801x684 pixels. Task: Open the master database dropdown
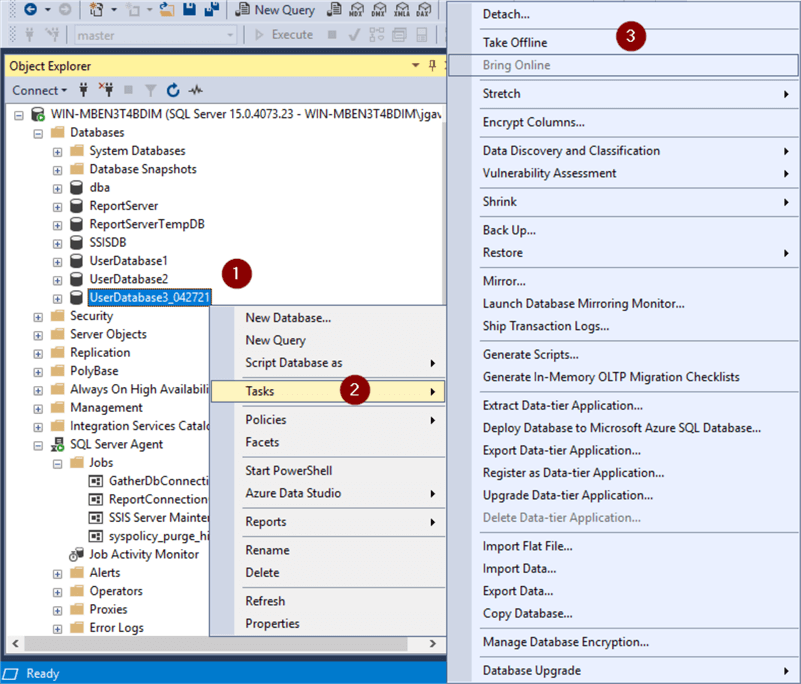(232, 35)
